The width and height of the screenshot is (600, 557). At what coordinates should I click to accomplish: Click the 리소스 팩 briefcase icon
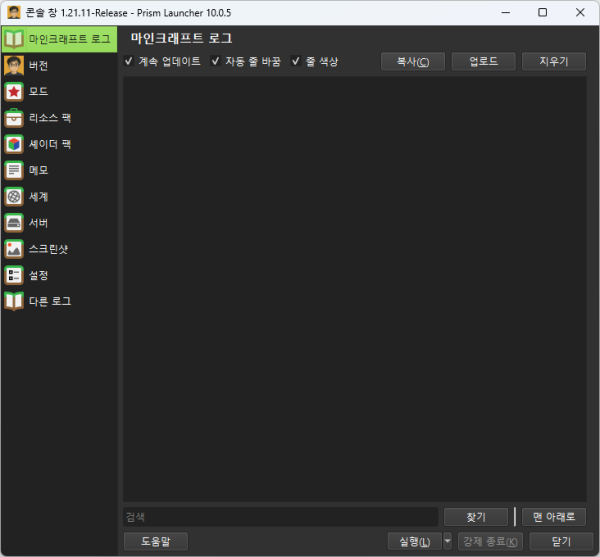tap(14, 118)
